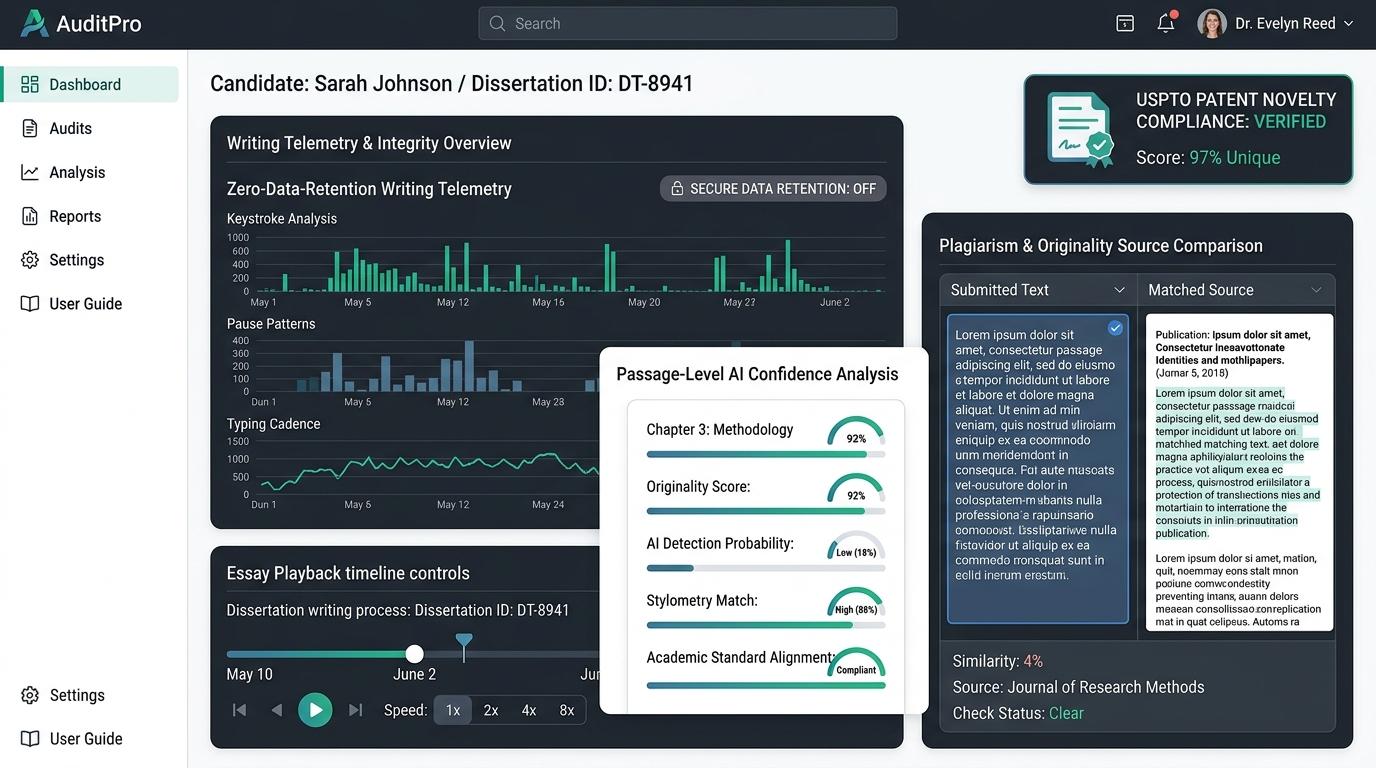Click the play button in essay playback
The width and height of the screenshot is (1376, 768).
(315, 710)
